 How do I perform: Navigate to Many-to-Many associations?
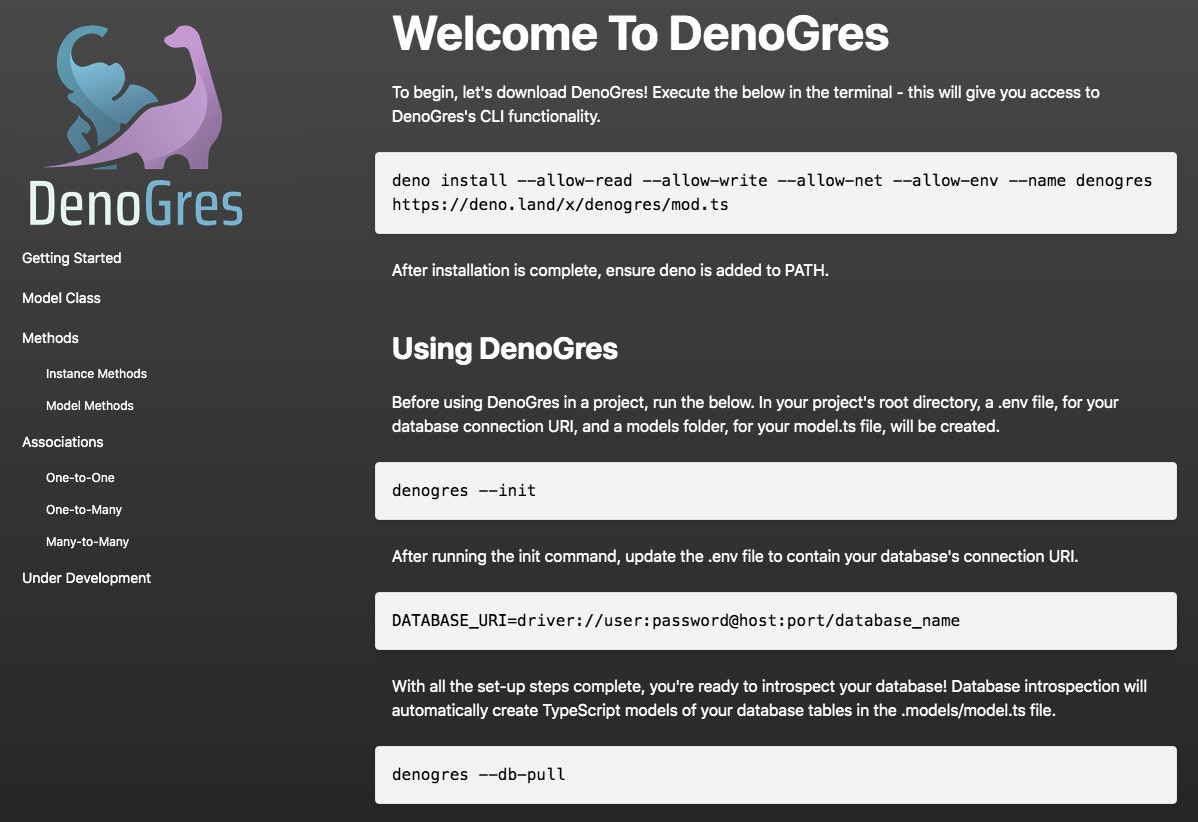coord(87,542)
